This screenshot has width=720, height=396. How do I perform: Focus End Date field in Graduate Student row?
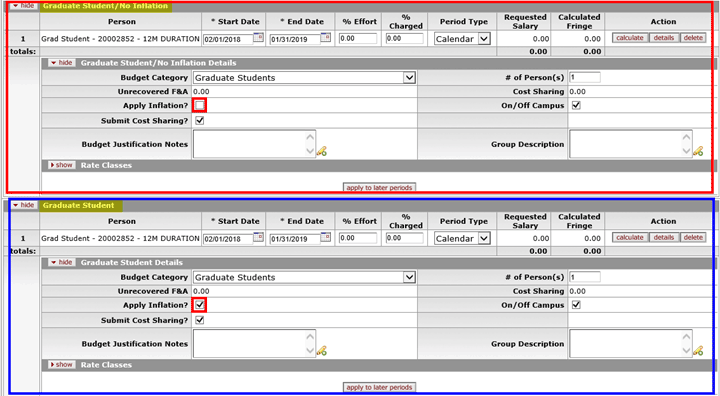(295, 239)
